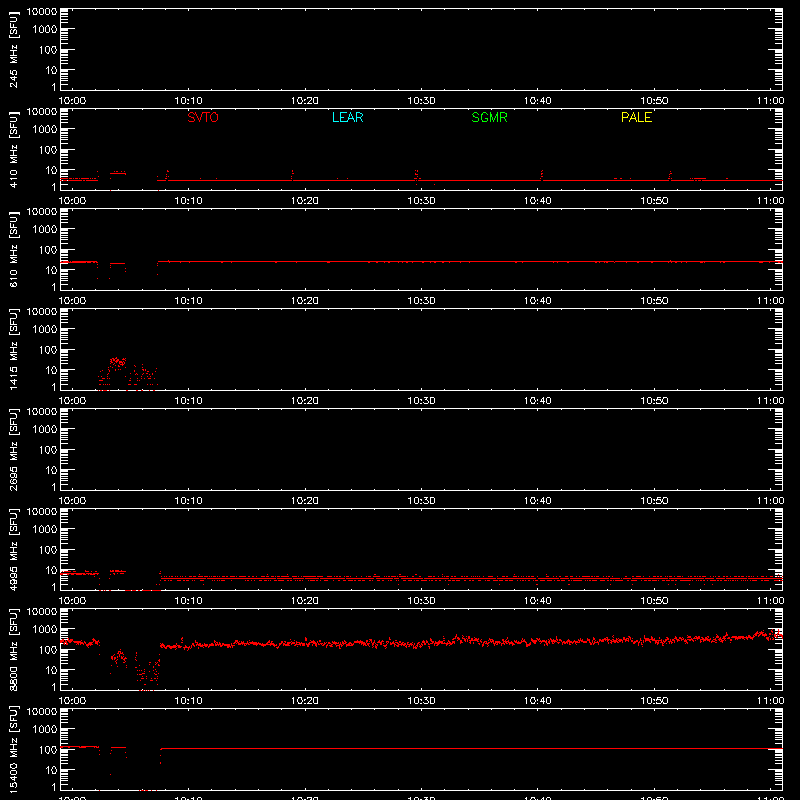Click the 11:00 time label under 245 MHz panel
Viewport: 800px width, 800px height.
coord(770,101)
